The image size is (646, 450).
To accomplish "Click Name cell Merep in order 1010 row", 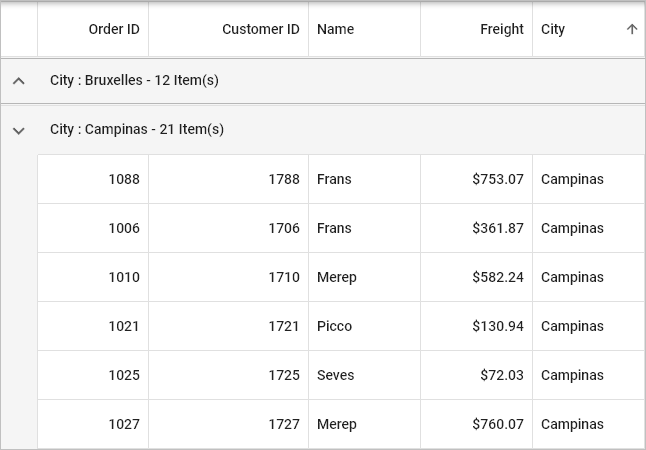I will (365, 277).
